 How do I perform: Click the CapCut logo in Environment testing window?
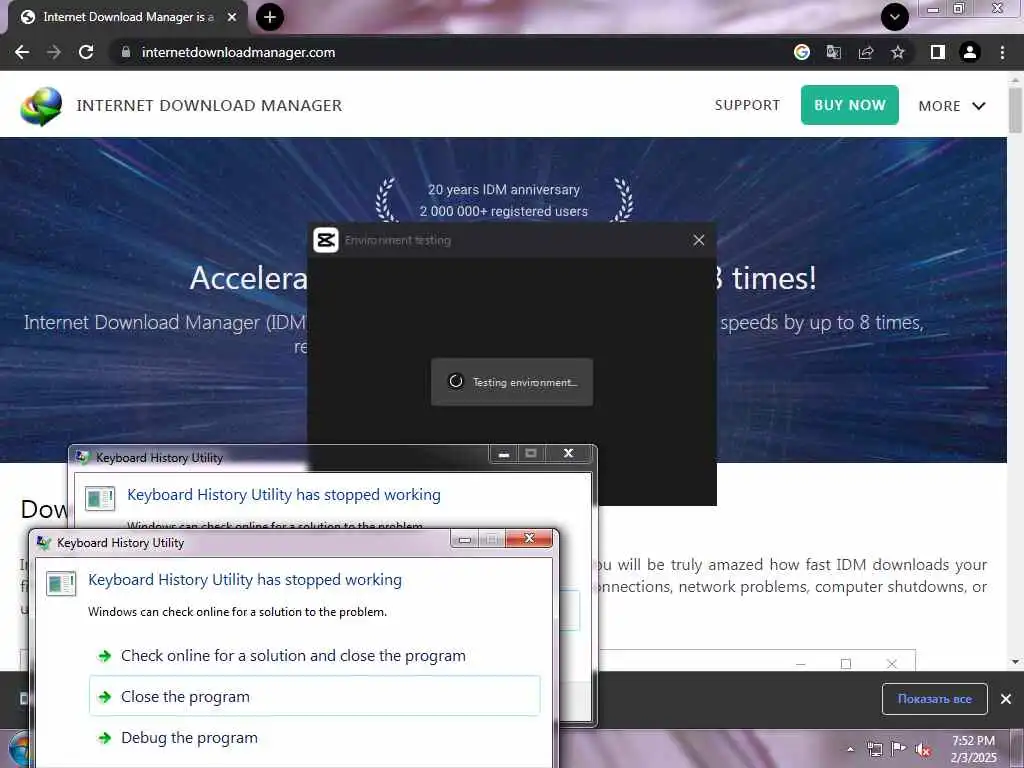[x=326, y=240]
